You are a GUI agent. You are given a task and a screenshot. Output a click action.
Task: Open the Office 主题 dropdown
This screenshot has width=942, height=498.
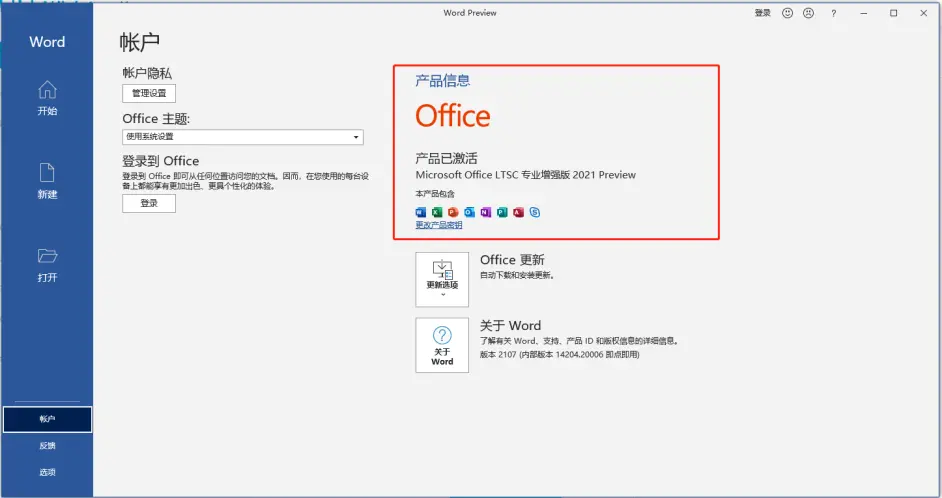pyautogui.click(x=242, y=137)
